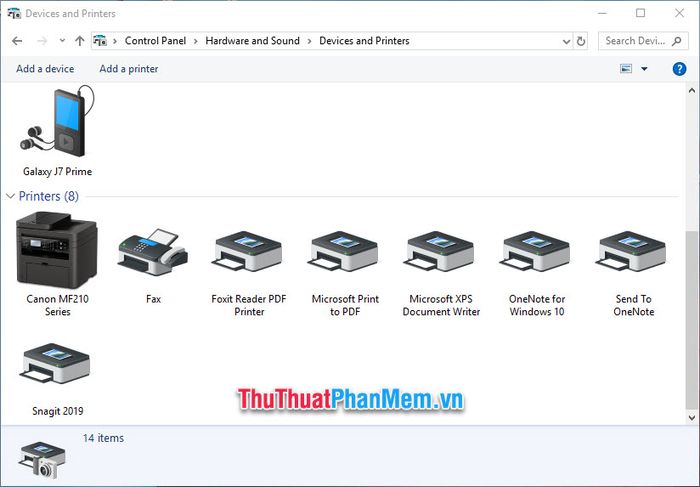Click the Foxit Reader PDF Printer label
This screenshot has width=700, height=487.
[x=249, y=305]
